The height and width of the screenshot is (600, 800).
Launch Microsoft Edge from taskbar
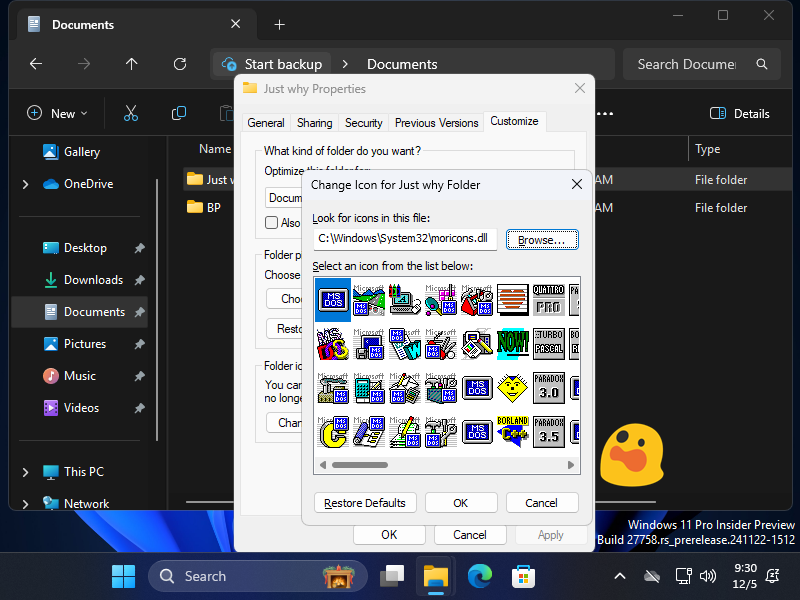click(x=480, y=577)
